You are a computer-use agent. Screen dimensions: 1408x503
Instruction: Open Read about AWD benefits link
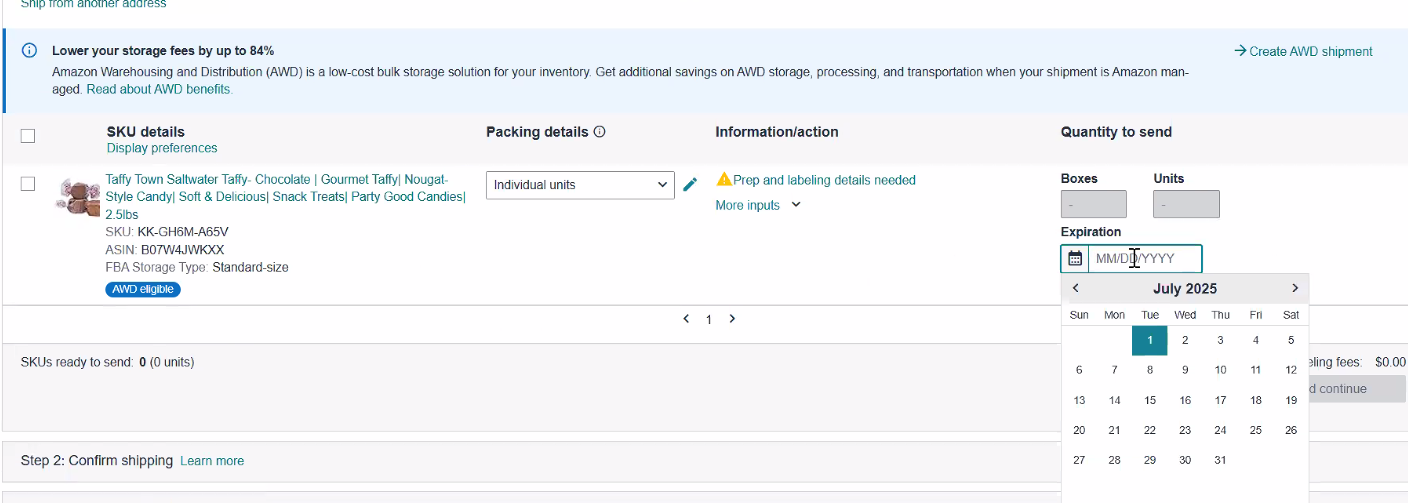coord(159,89)
